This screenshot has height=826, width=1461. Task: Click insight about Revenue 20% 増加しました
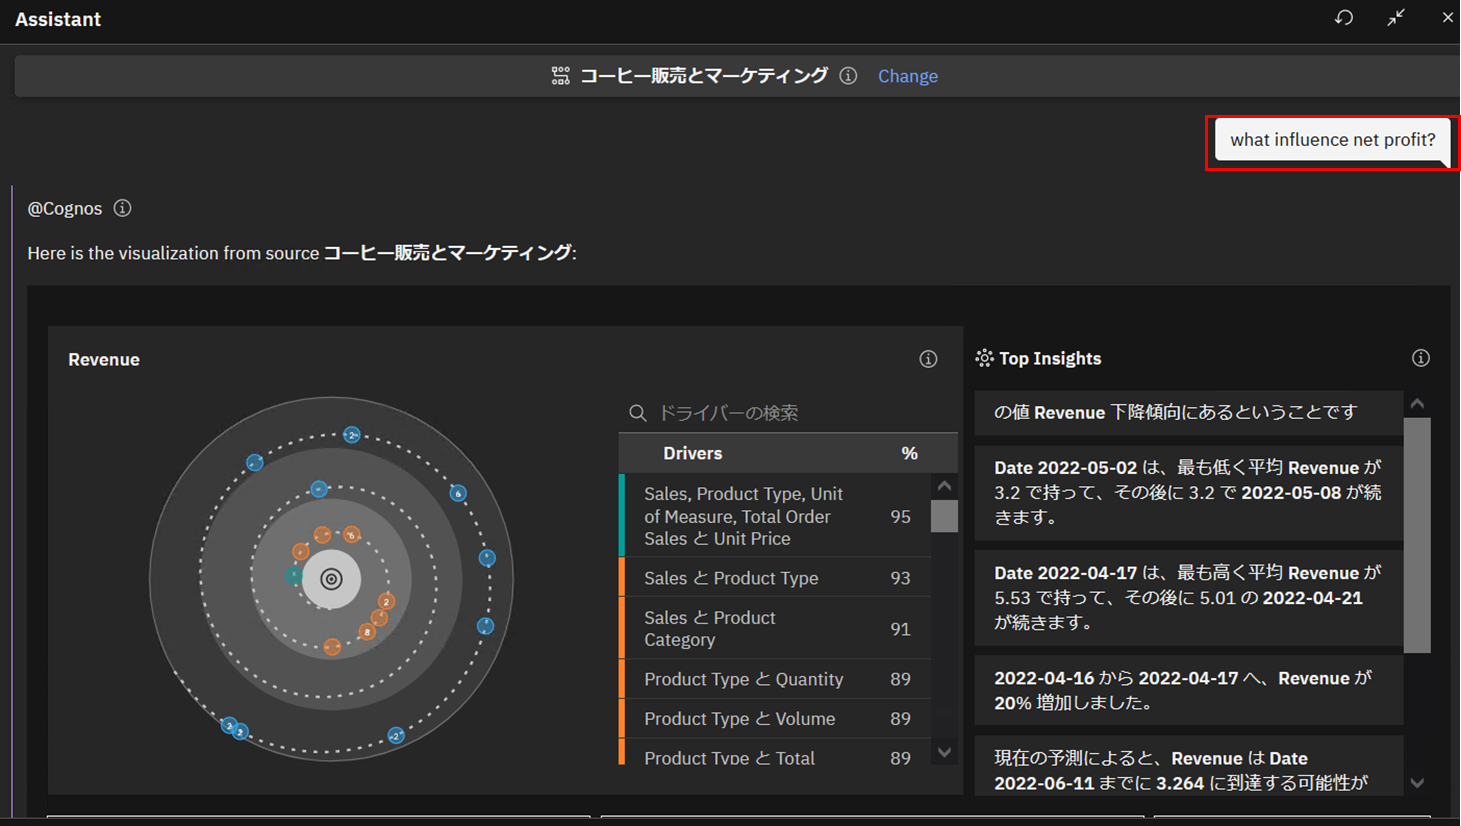point(1188,690)
